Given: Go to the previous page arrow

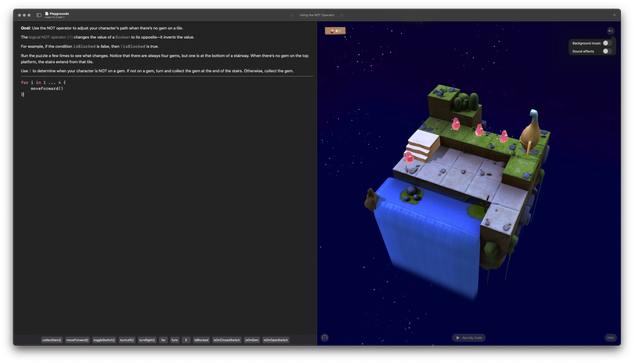Looking at the screenshot, I should [x=292, y=15].
